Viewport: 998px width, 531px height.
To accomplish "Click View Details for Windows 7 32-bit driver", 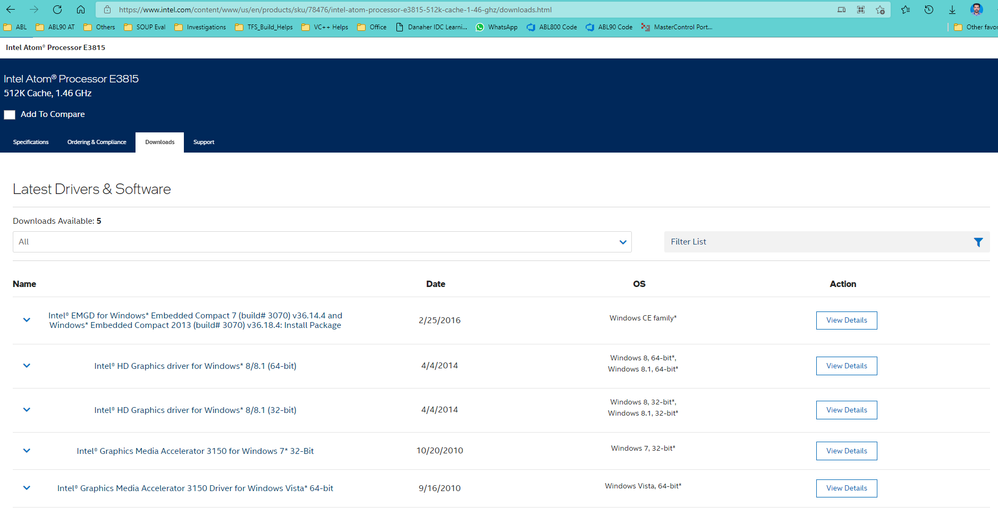I will [846, 451].
